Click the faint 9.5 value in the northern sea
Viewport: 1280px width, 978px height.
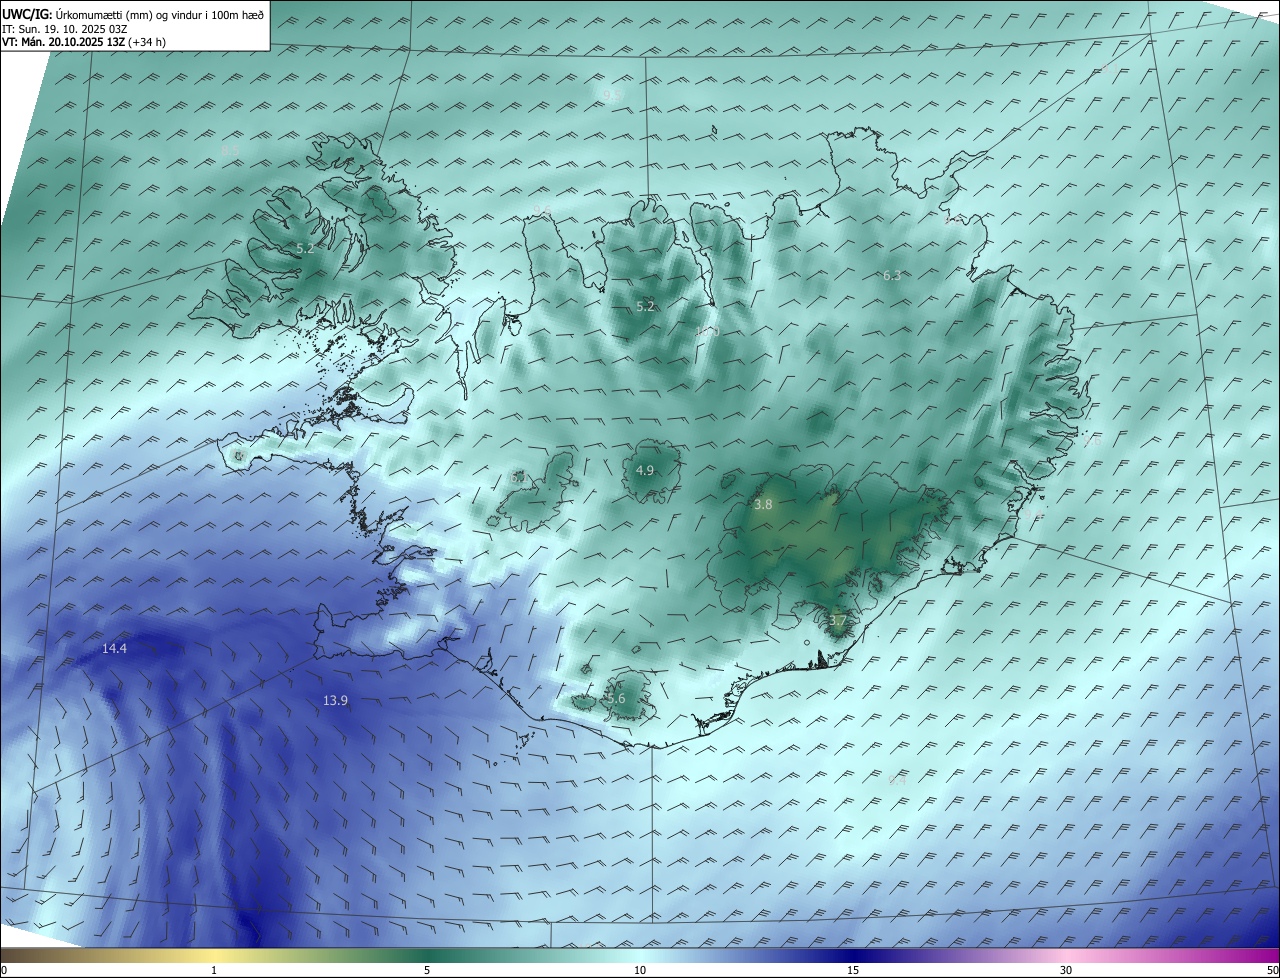coord(611,95)
